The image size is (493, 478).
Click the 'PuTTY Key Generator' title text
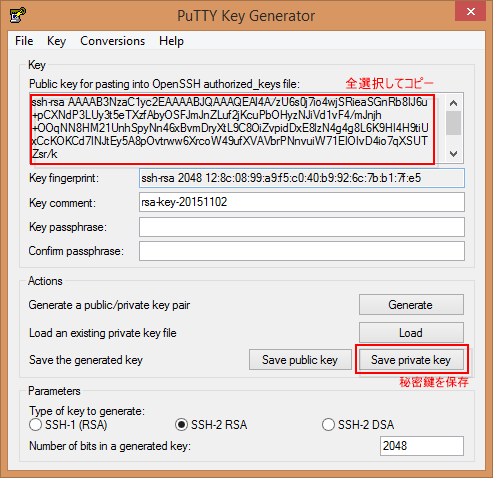(246, 16)
